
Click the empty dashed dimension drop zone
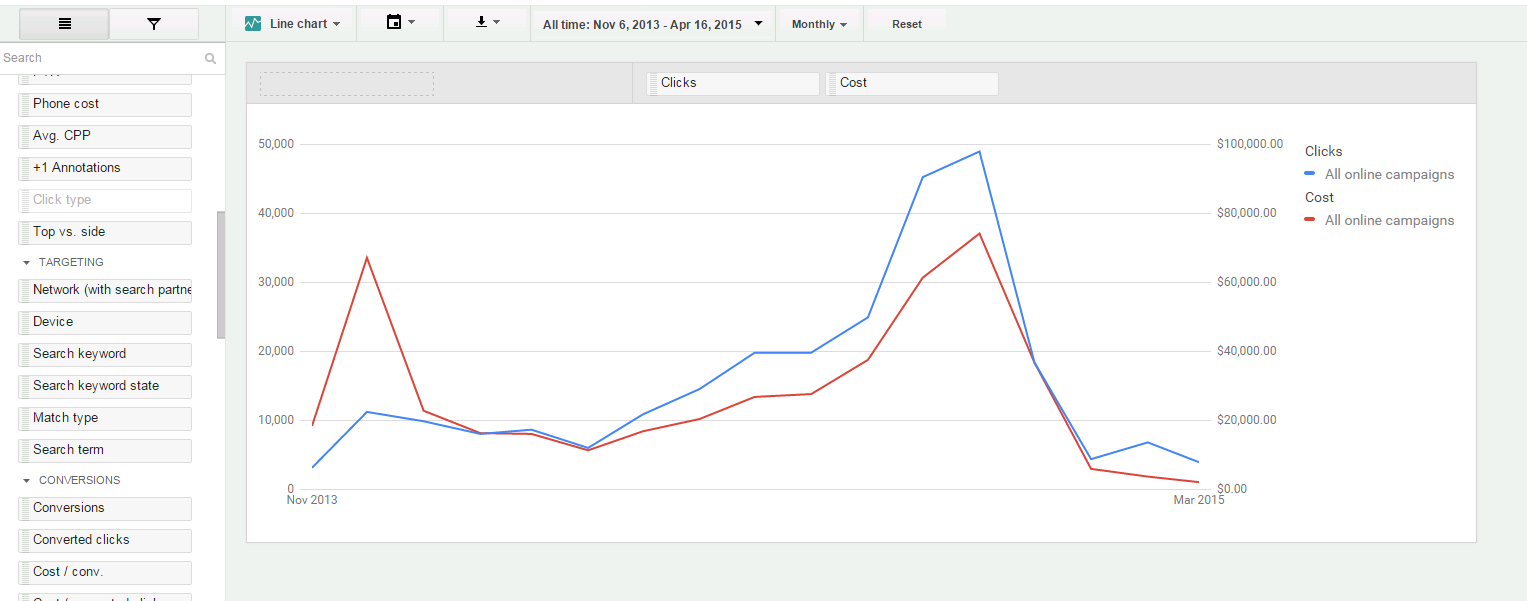(347, 84)
